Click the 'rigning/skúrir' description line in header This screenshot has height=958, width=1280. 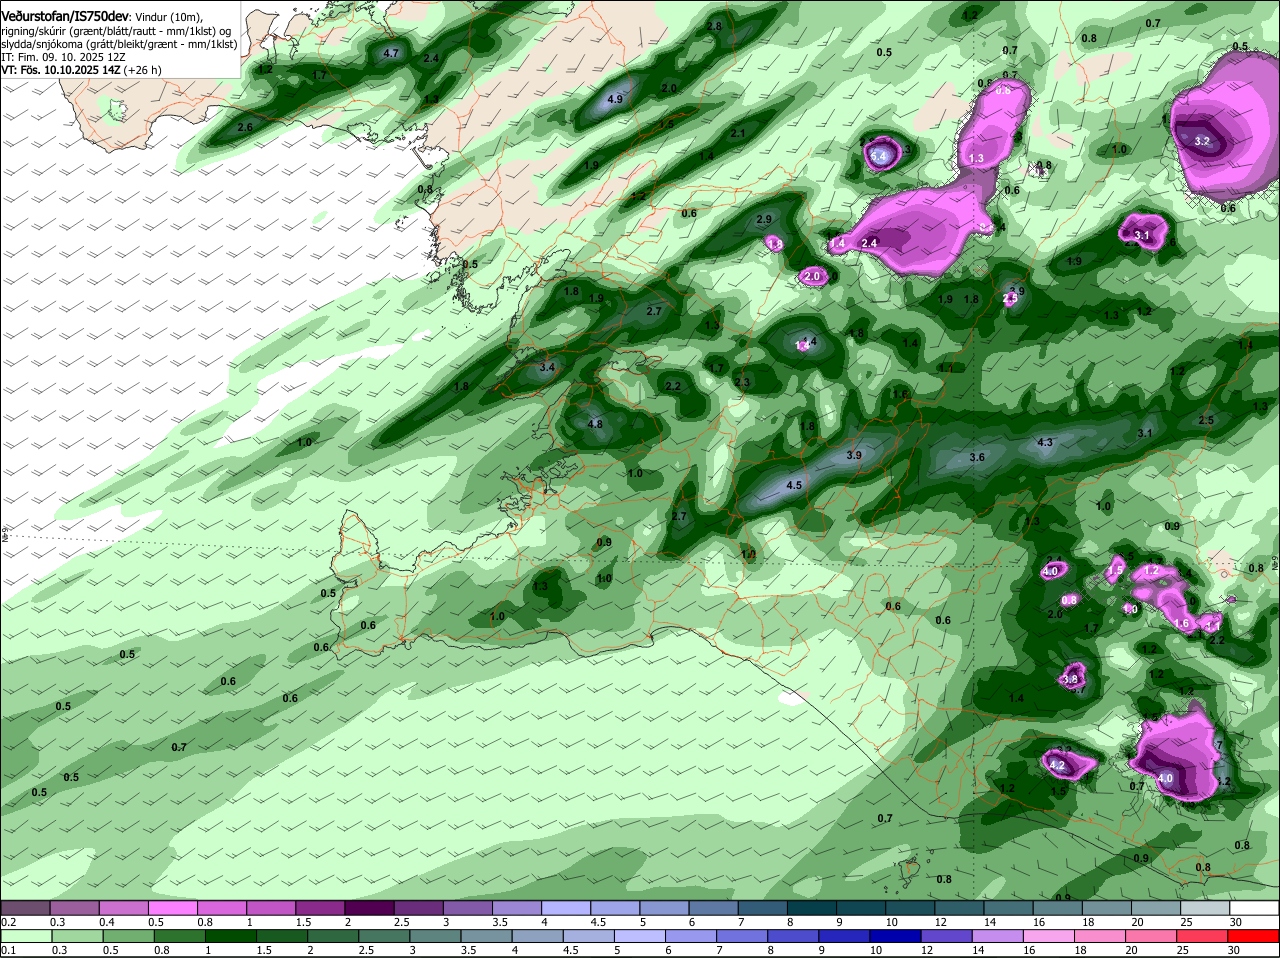(x=116, y=30)
